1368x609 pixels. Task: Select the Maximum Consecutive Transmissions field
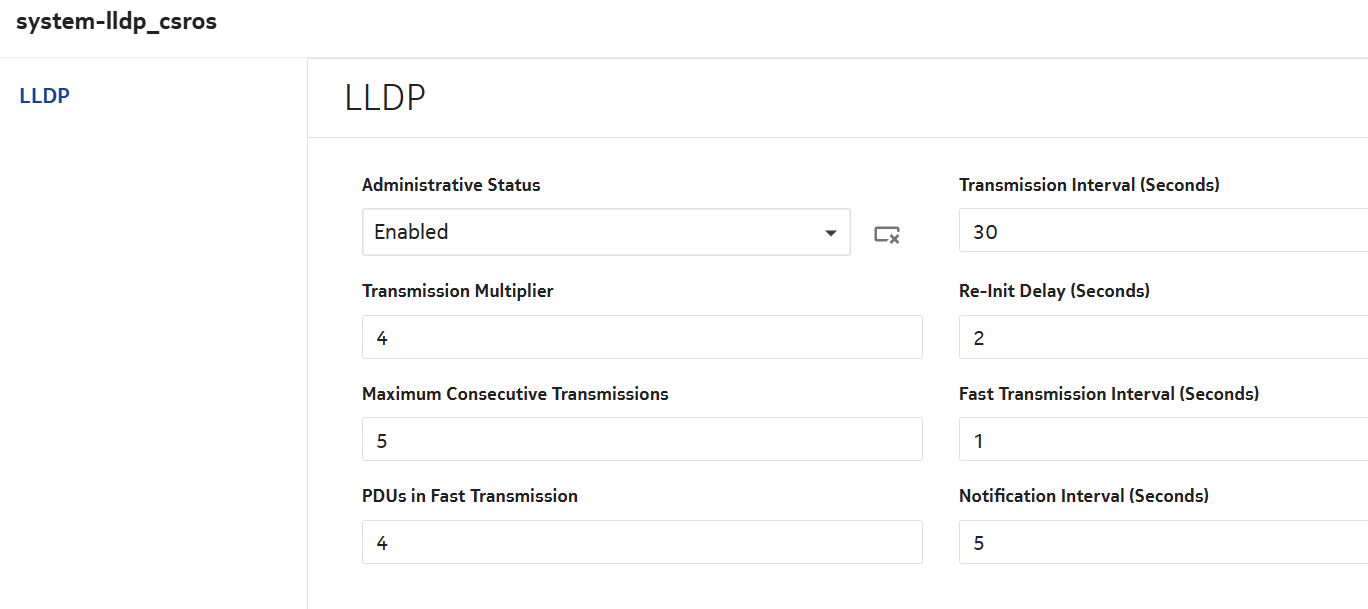click(641, 440)
